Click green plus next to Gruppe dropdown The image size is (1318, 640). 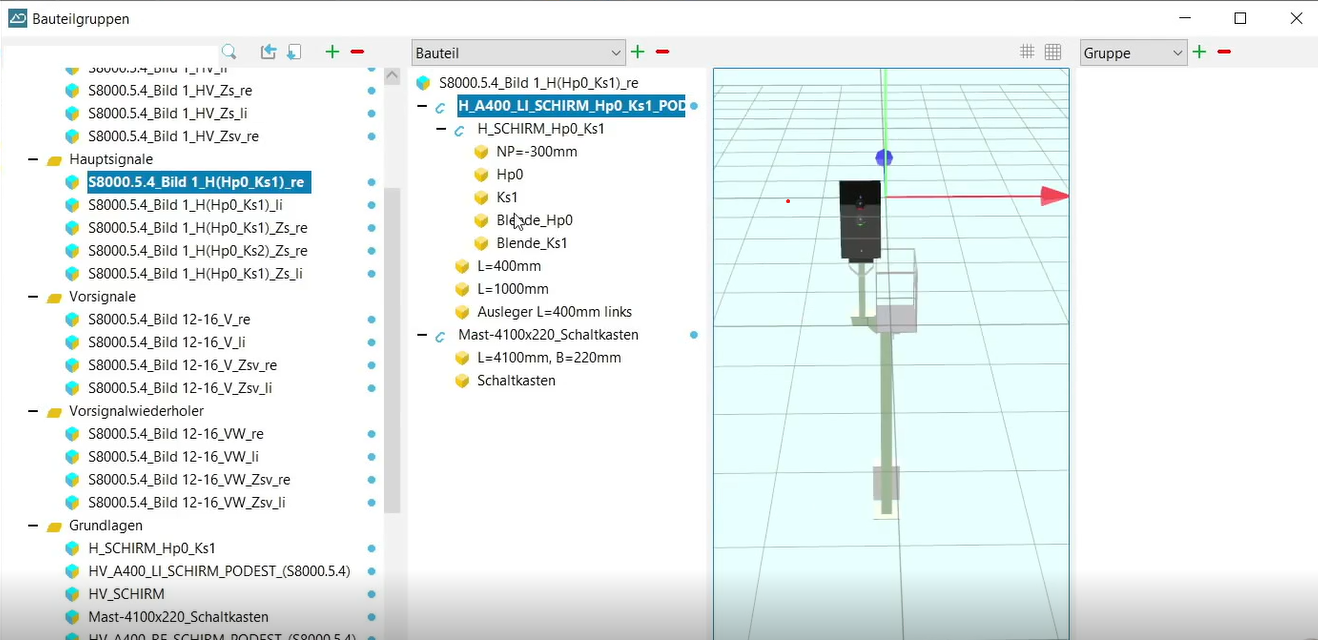point(1200,52)
